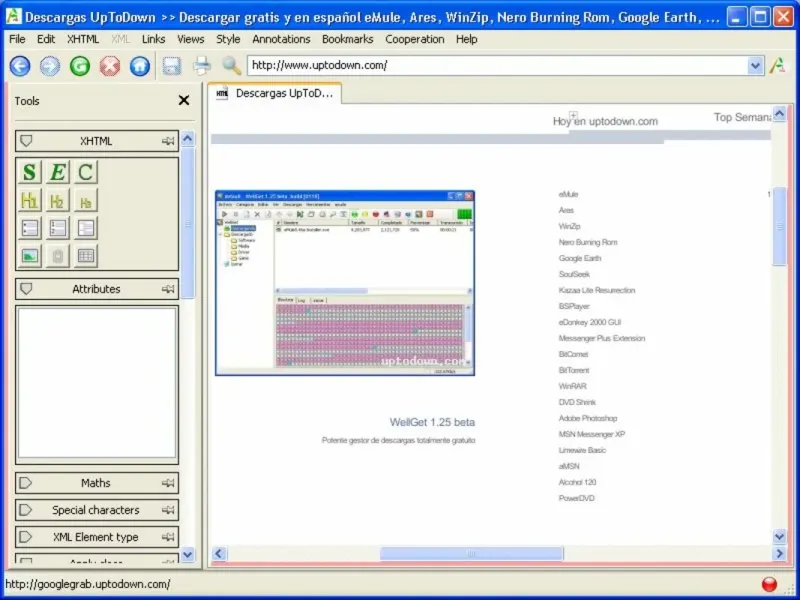This screenshot has width=800, height=600.
Task: Insert a Heading 1 with H1 icon
Action: [30, 200]
